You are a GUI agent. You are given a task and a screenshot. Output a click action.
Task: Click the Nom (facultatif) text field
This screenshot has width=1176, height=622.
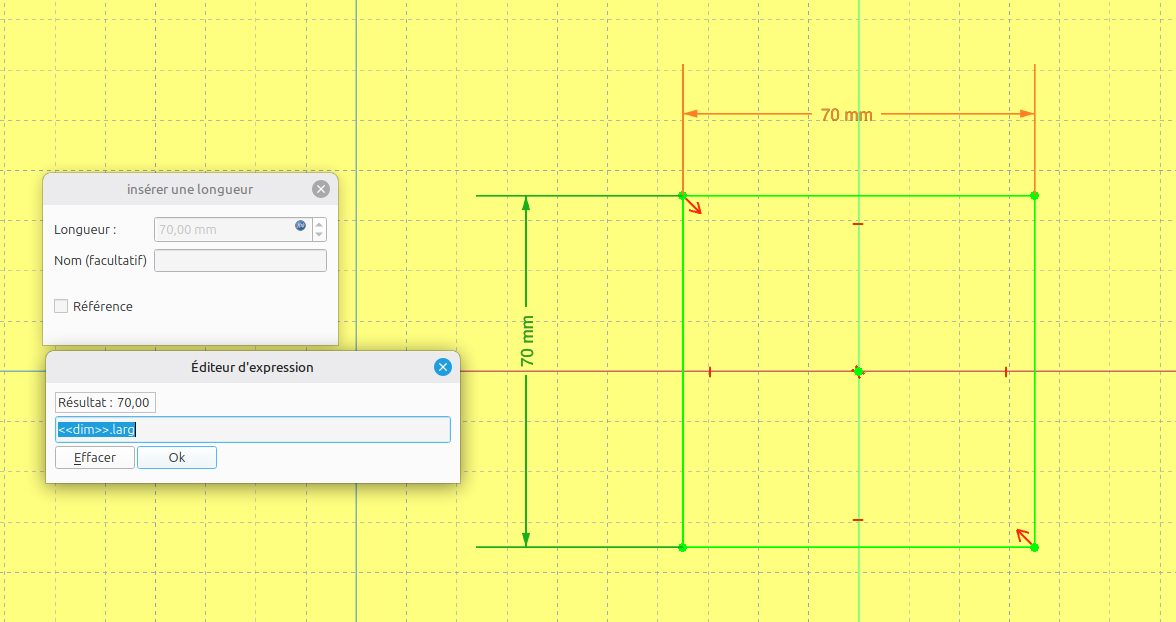pyautogui.click(x=240, y=261)
